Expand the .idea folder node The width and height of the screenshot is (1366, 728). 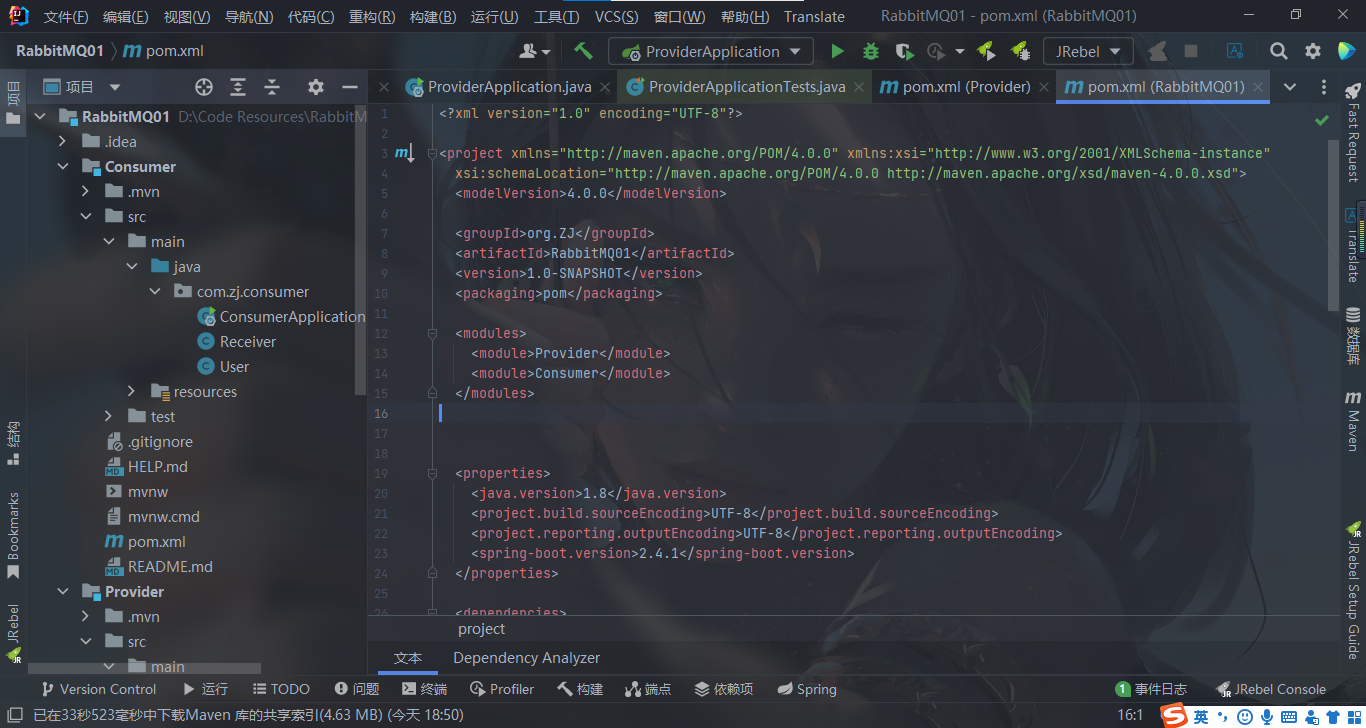[63, 142]
